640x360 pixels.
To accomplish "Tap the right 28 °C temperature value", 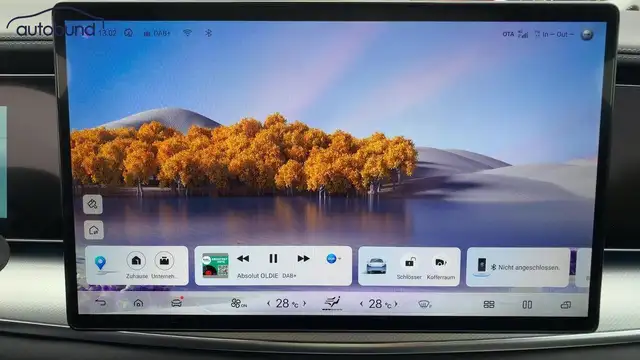I will click(380, 304).
